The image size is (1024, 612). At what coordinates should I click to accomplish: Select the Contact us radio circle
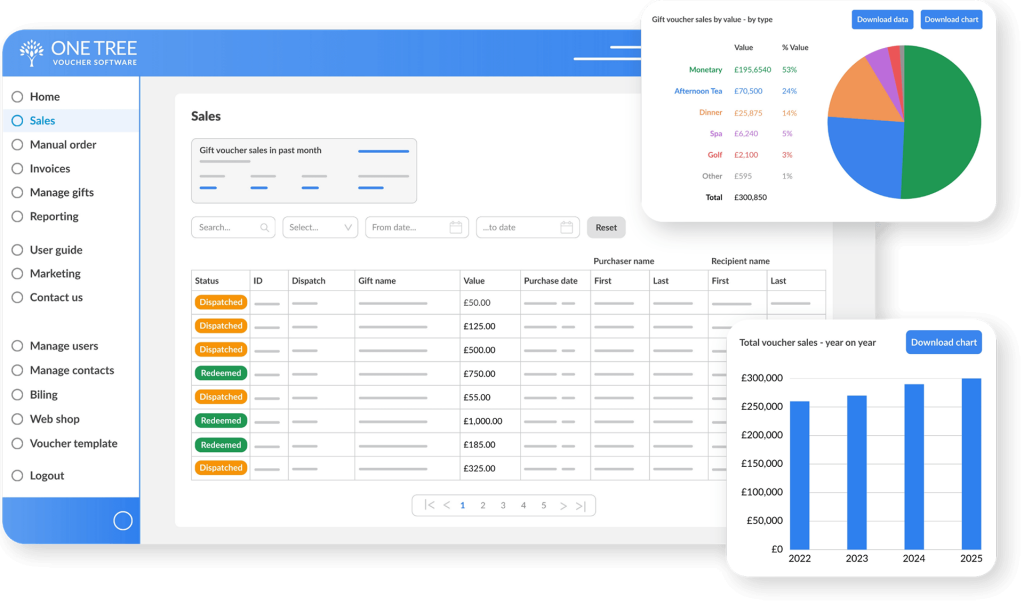(x=17, y=297)
